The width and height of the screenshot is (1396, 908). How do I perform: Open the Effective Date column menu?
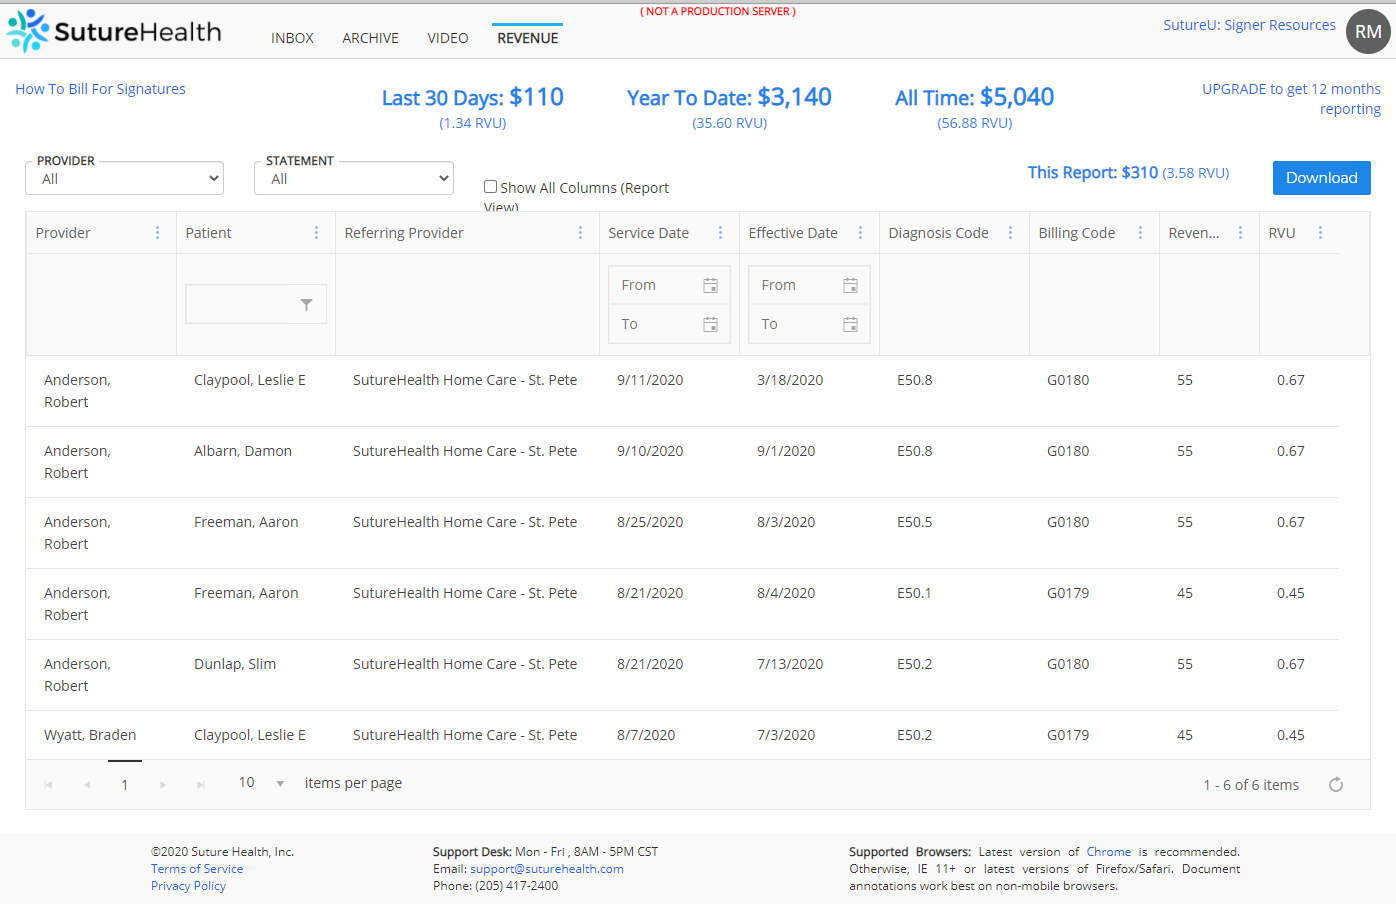coord(860,233)
